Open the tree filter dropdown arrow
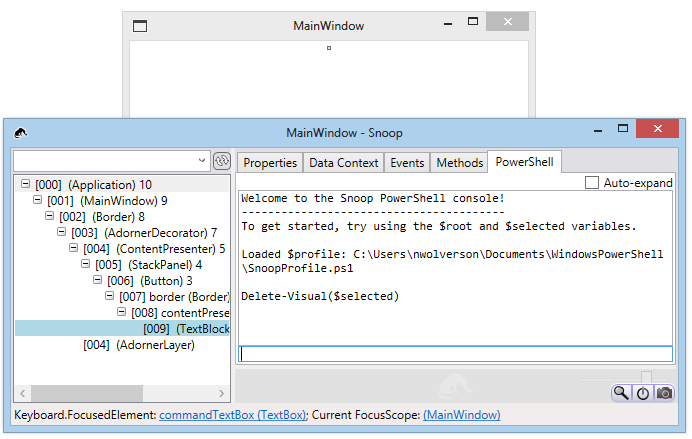Viewport: 692px width, 439px height. point(202,161)
